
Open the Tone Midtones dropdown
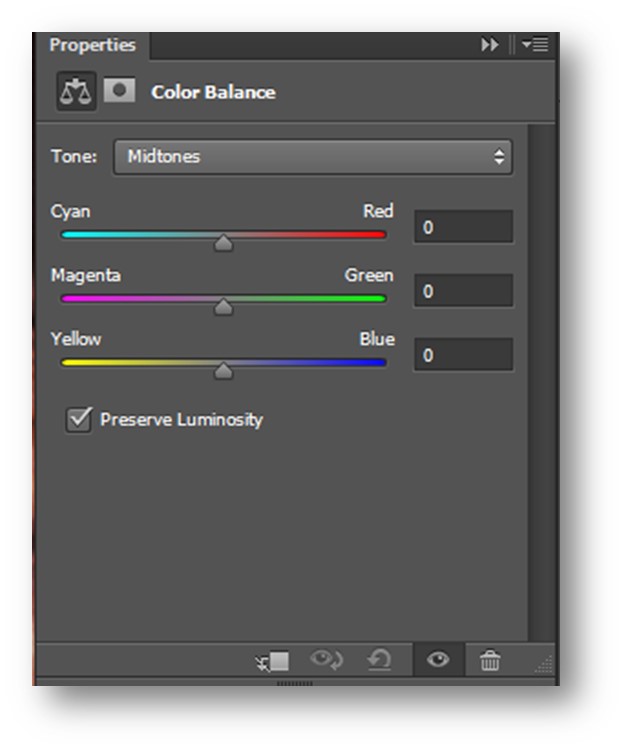coord(312,157)
